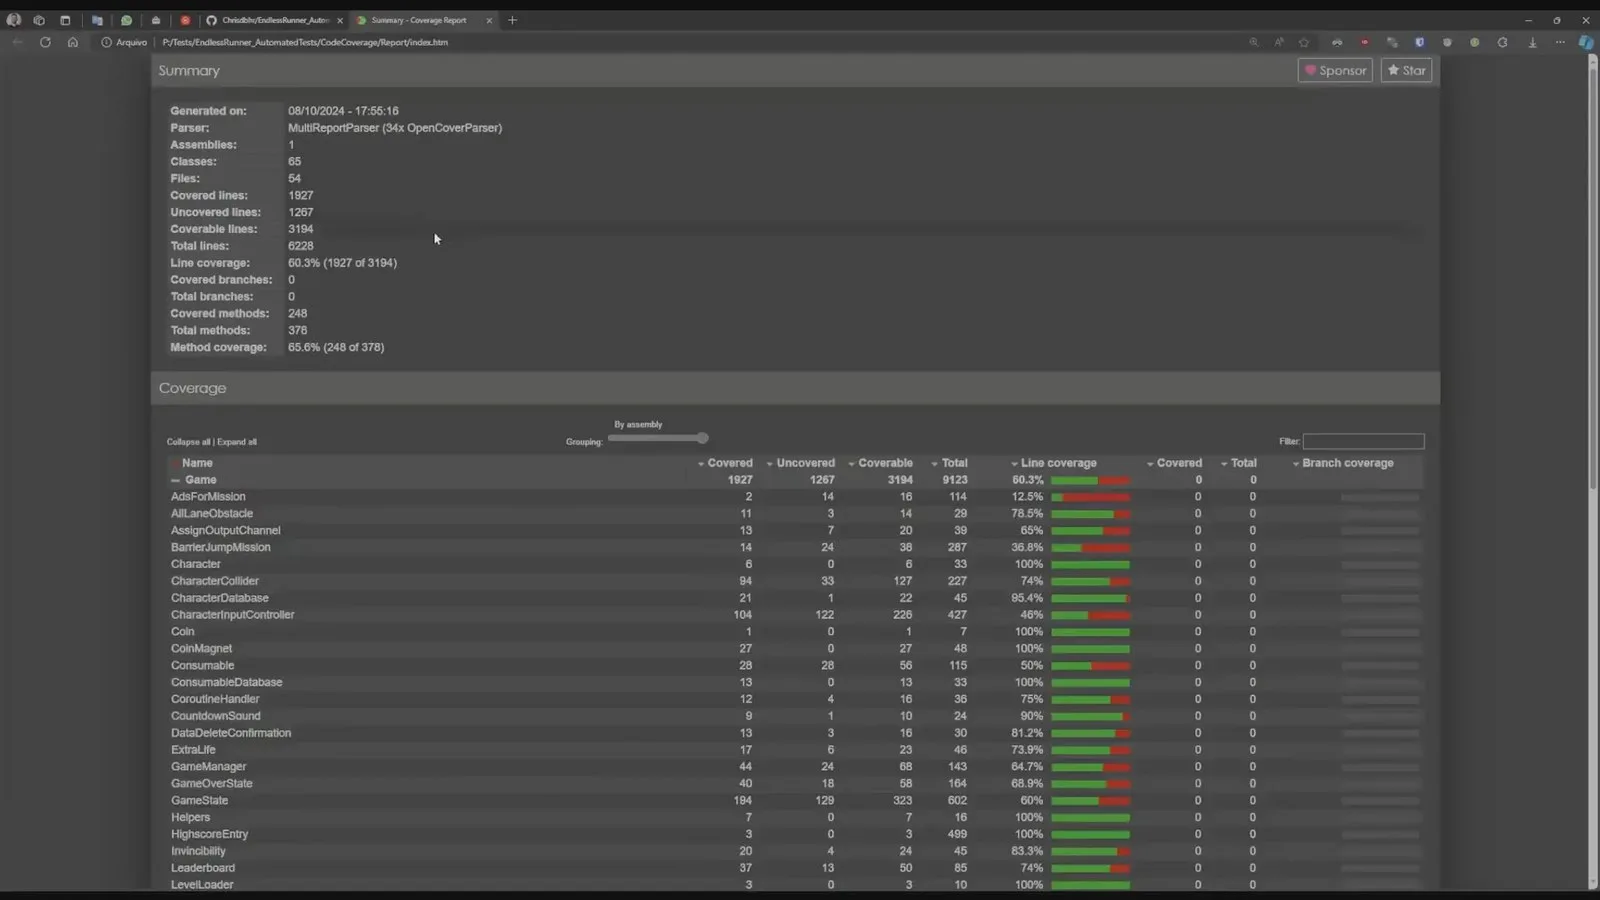Open the ConsumableDatabase class link
Image resolution: width=1600 pixels, height=900 pixels.
coord(226,683)
